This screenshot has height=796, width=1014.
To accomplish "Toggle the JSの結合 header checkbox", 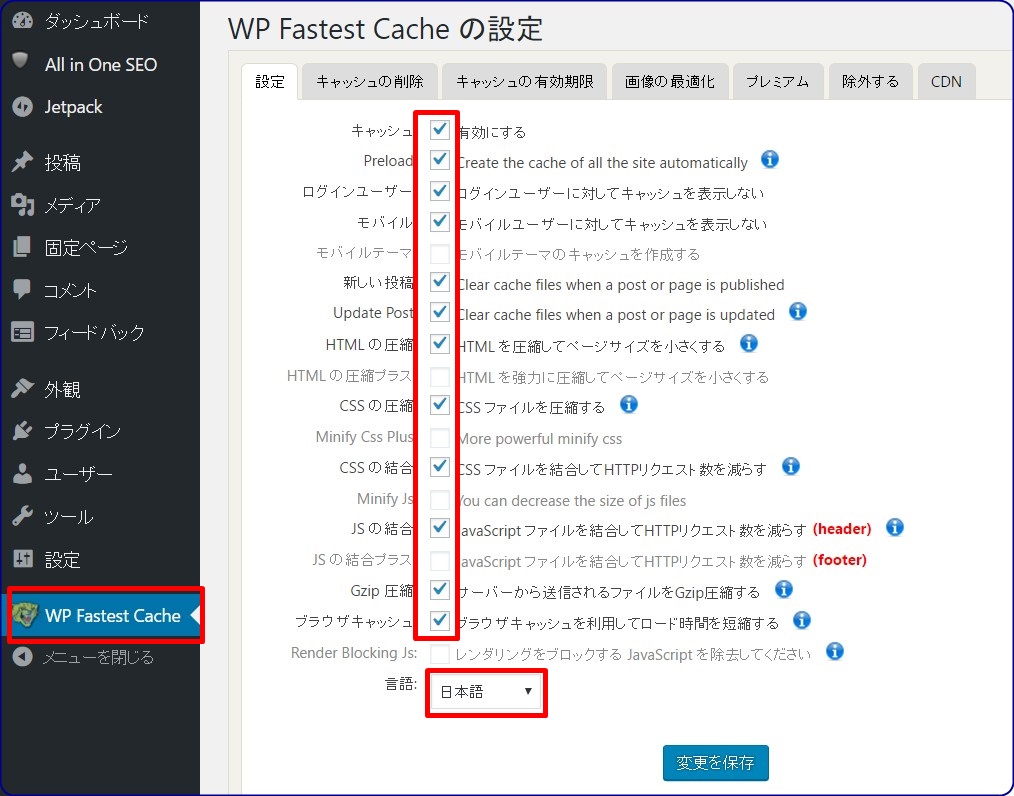I will [440, 528].
